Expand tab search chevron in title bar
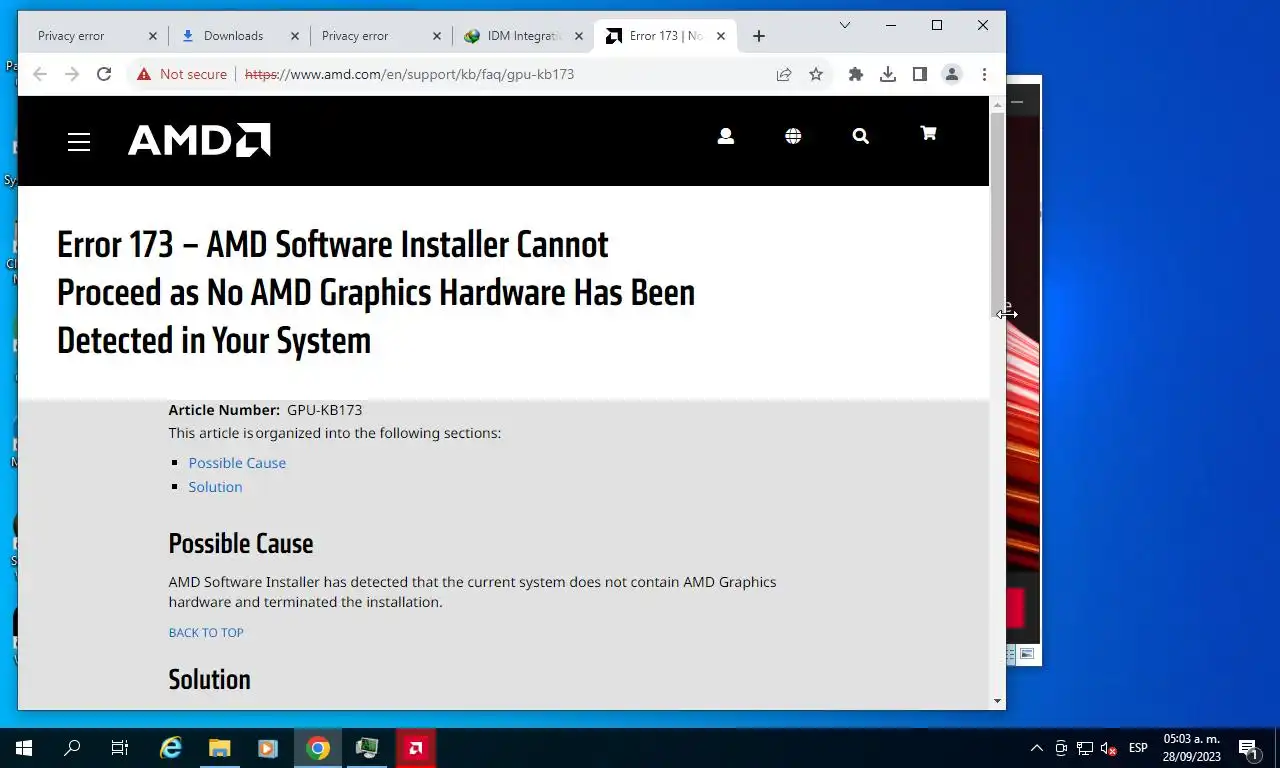Screen dimensions: 1280x768 tap(845, 25)
